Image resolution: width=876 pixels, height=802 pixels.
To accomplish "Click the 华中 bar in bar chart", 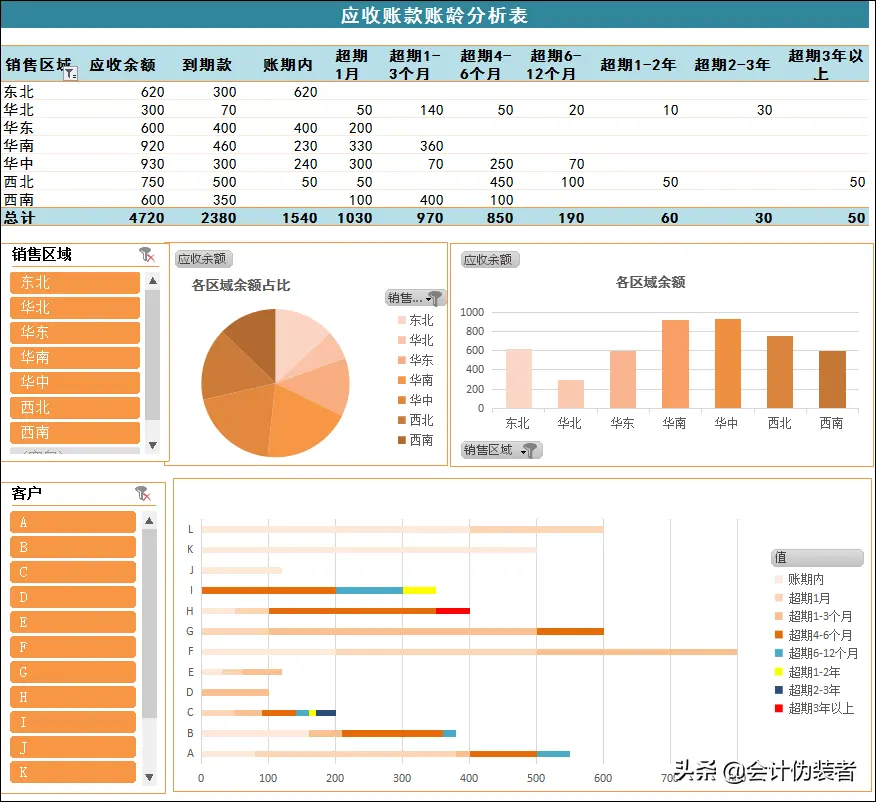I will tap(727, 363).
